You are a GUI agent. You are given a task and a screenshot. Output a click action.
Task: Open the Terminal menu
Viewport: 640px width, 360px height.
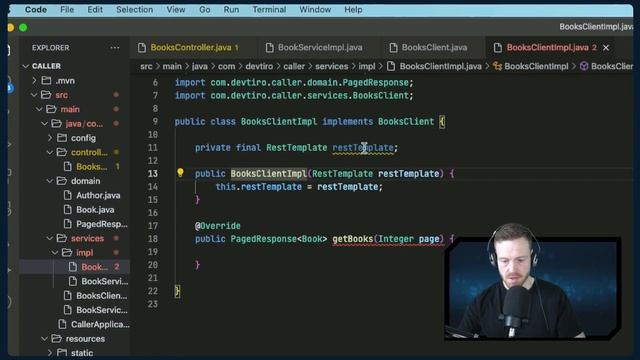tap(269, 9)
